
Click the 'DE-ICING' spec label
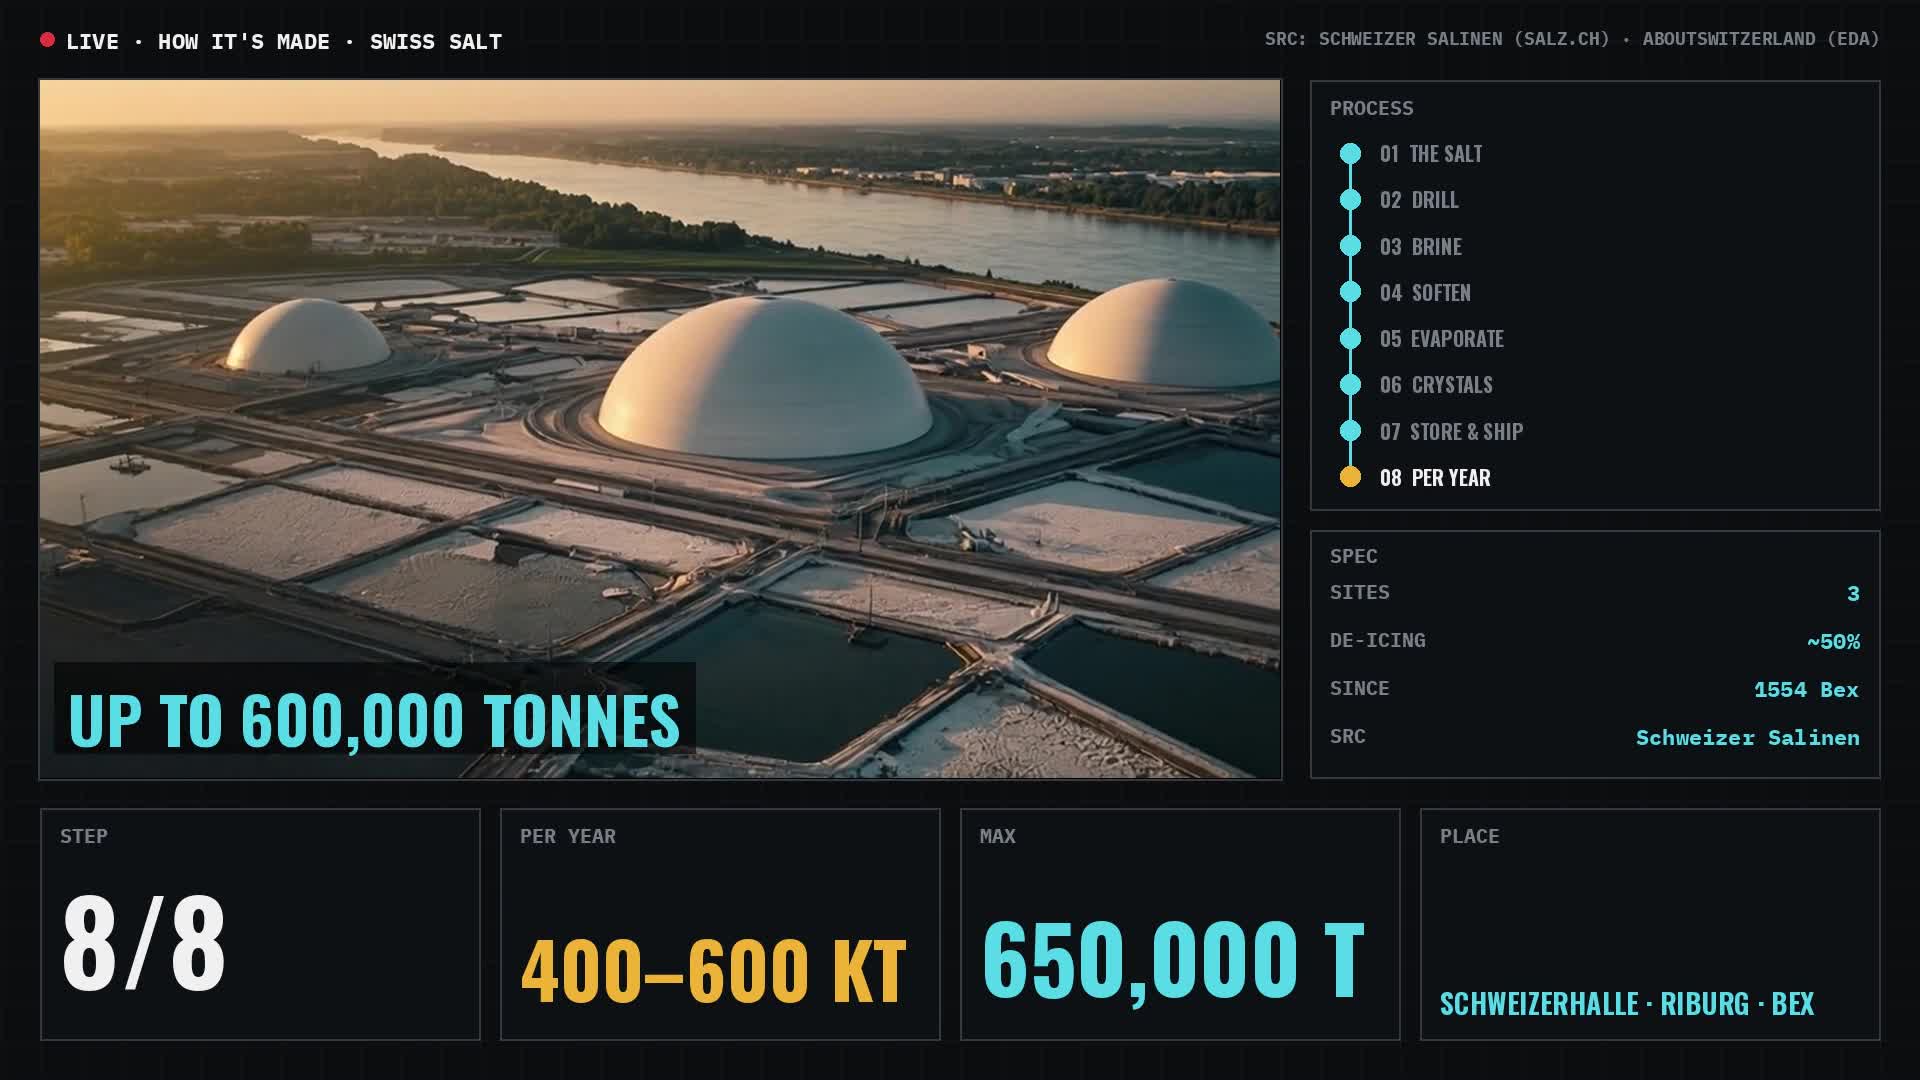tap(1377, 640)
